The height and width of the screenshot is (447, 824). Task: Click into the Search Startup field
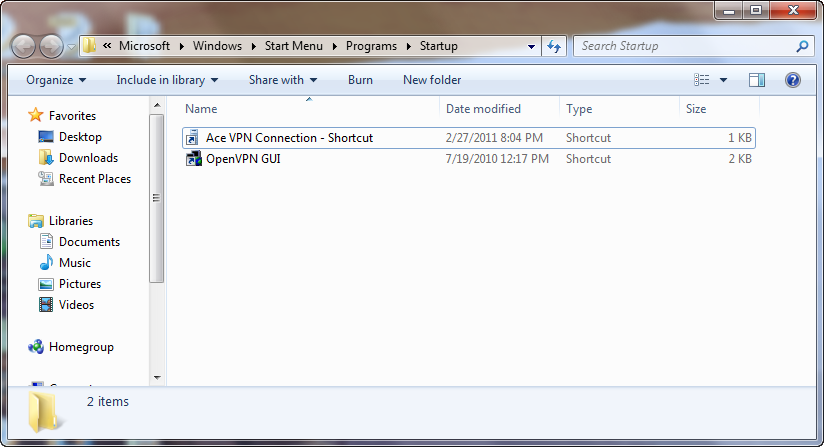692,46
